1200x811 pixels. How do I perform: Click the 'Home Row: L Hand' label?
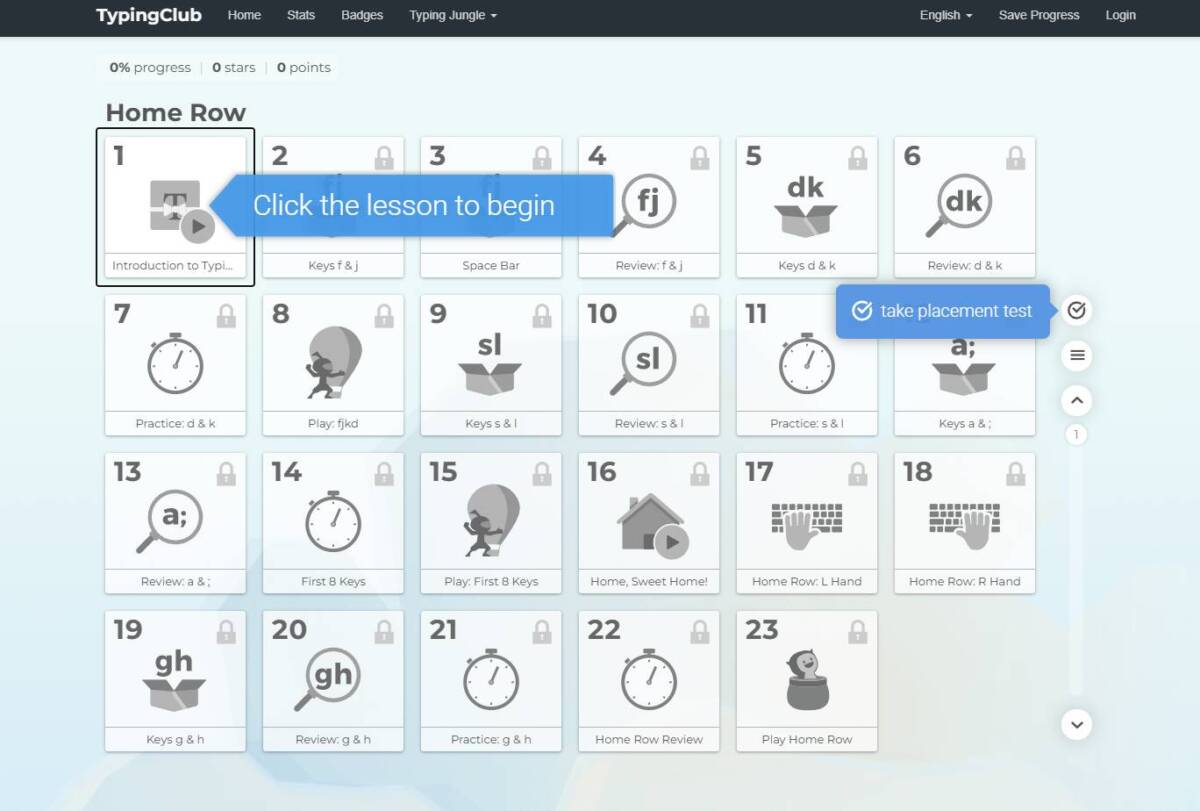click(x=806, y=581)
